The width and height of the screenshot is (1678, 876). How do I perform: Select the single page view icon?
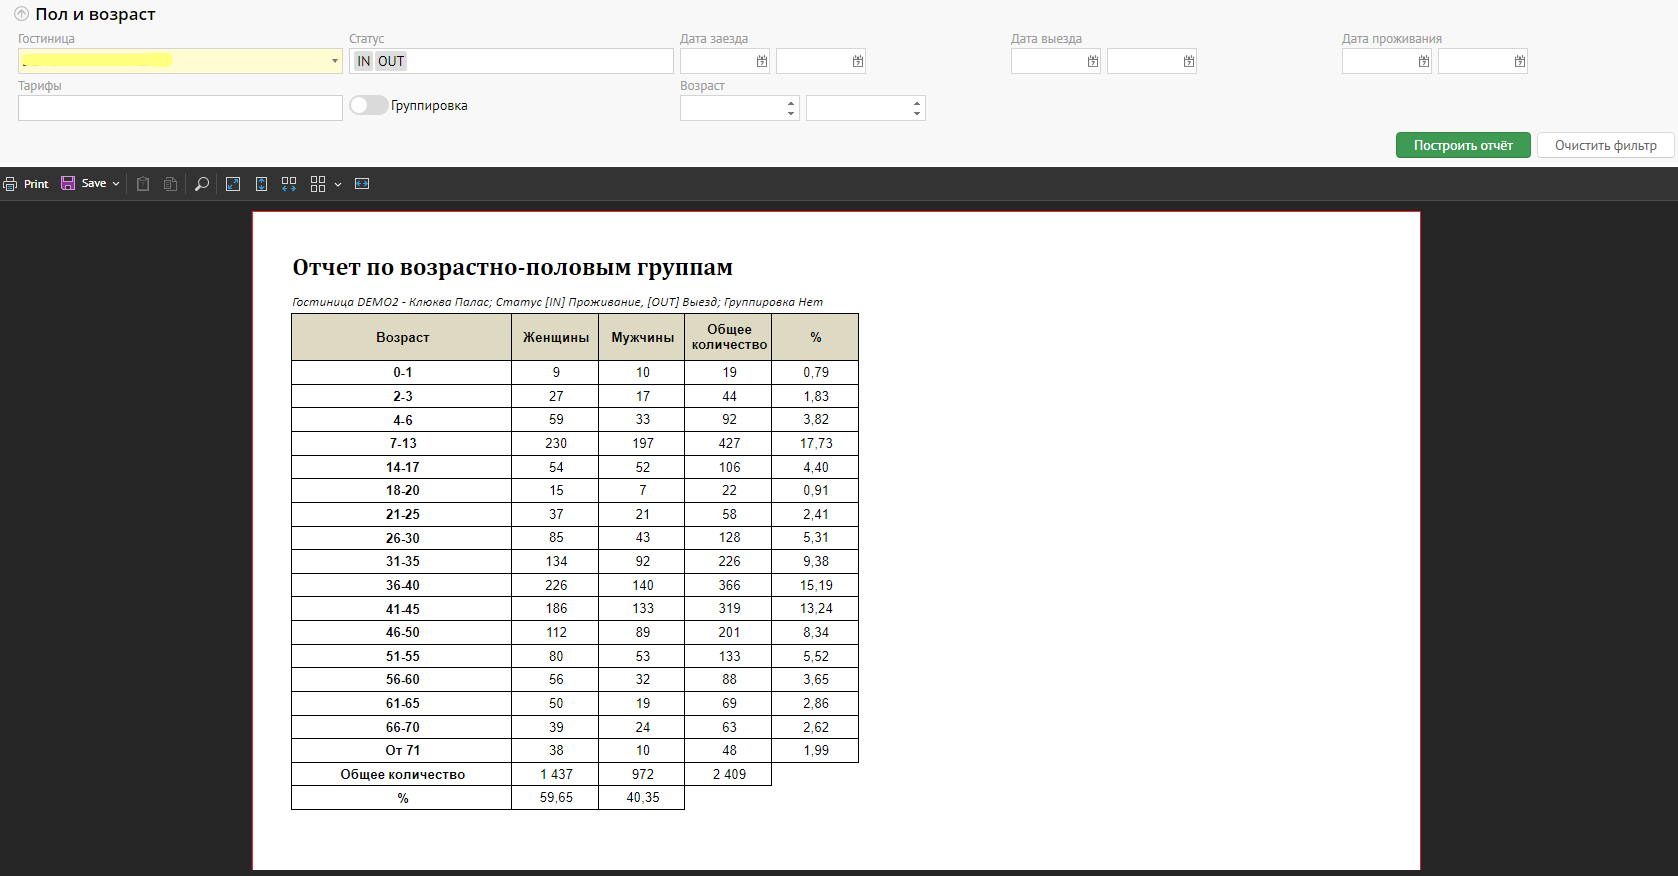tap(261, 184)
